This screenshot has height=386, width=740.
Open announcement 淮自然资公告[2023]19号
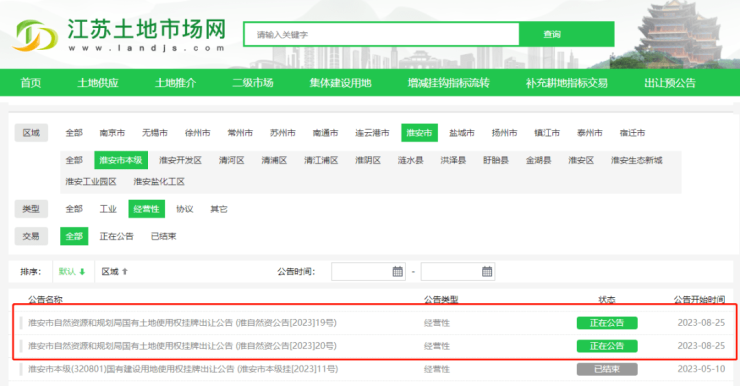(182, 323)
